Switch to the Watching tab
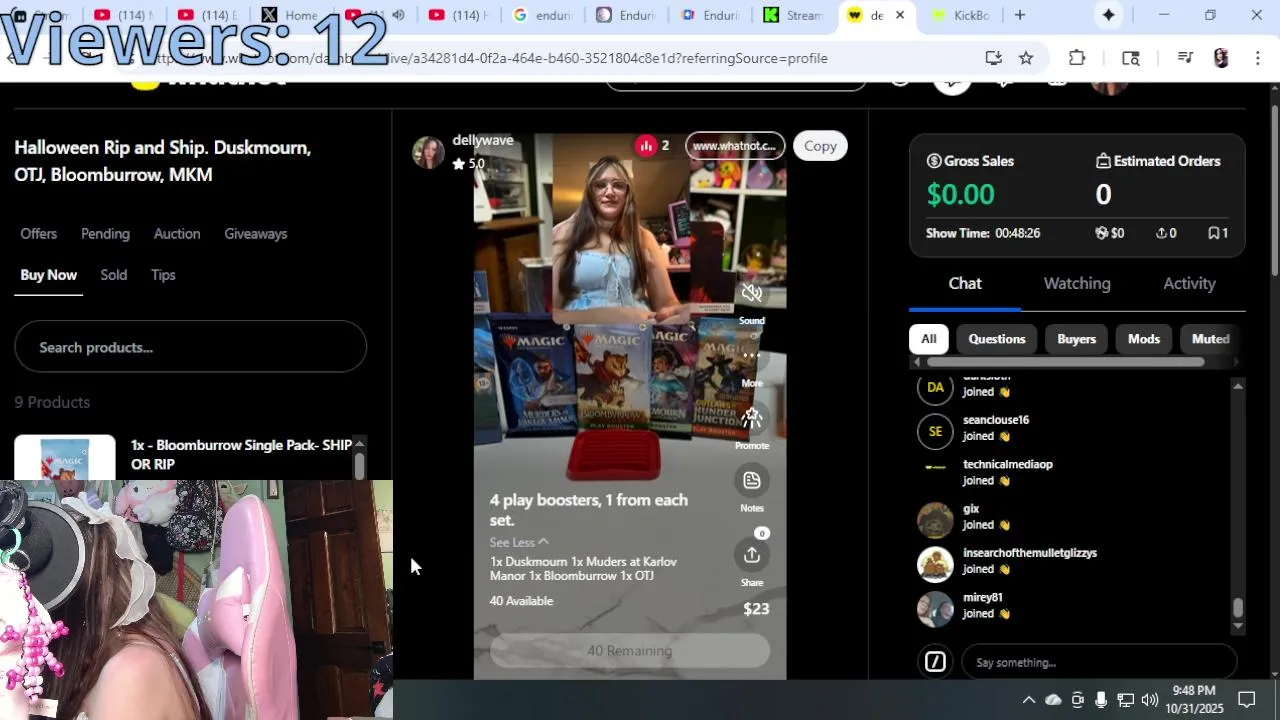 click(x=1077, y=283)
